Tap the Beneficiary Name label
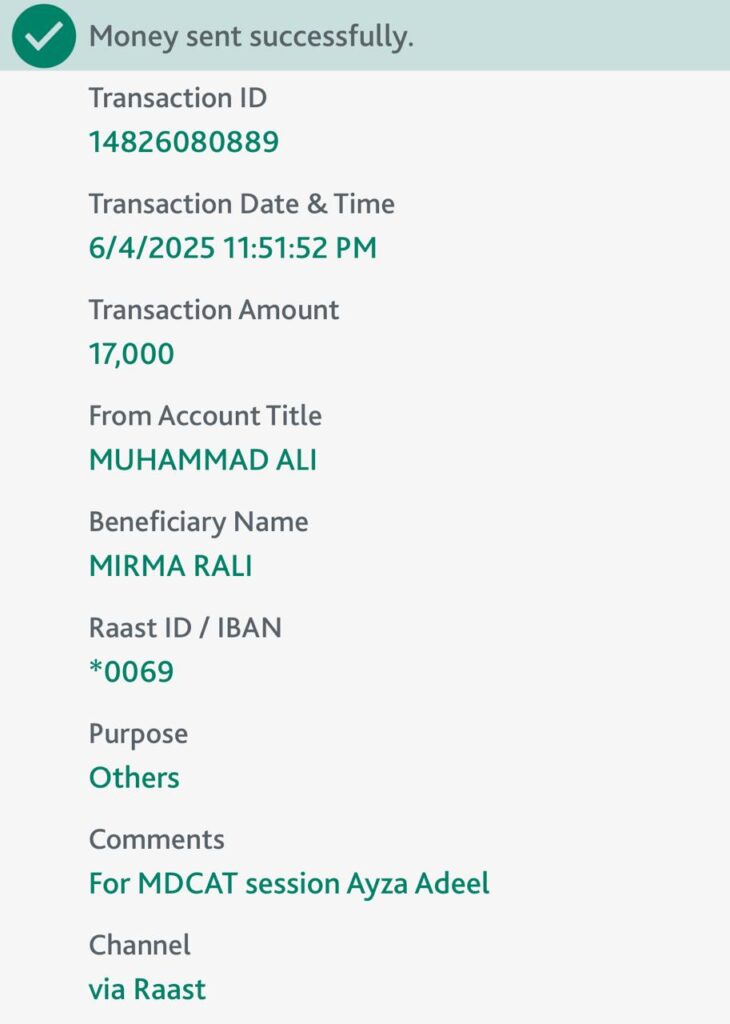 pyautogui.click(x=198, y=522)
